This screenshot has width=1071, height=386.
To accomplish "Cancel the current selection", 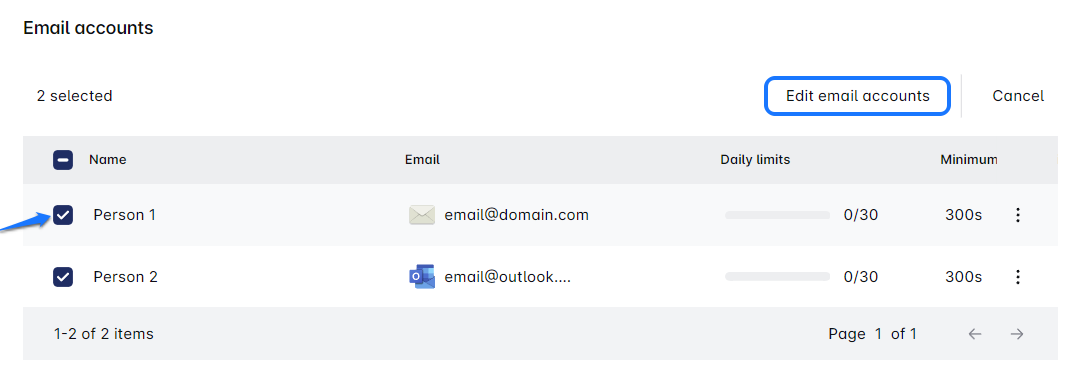I will [x=1018, y=96].
